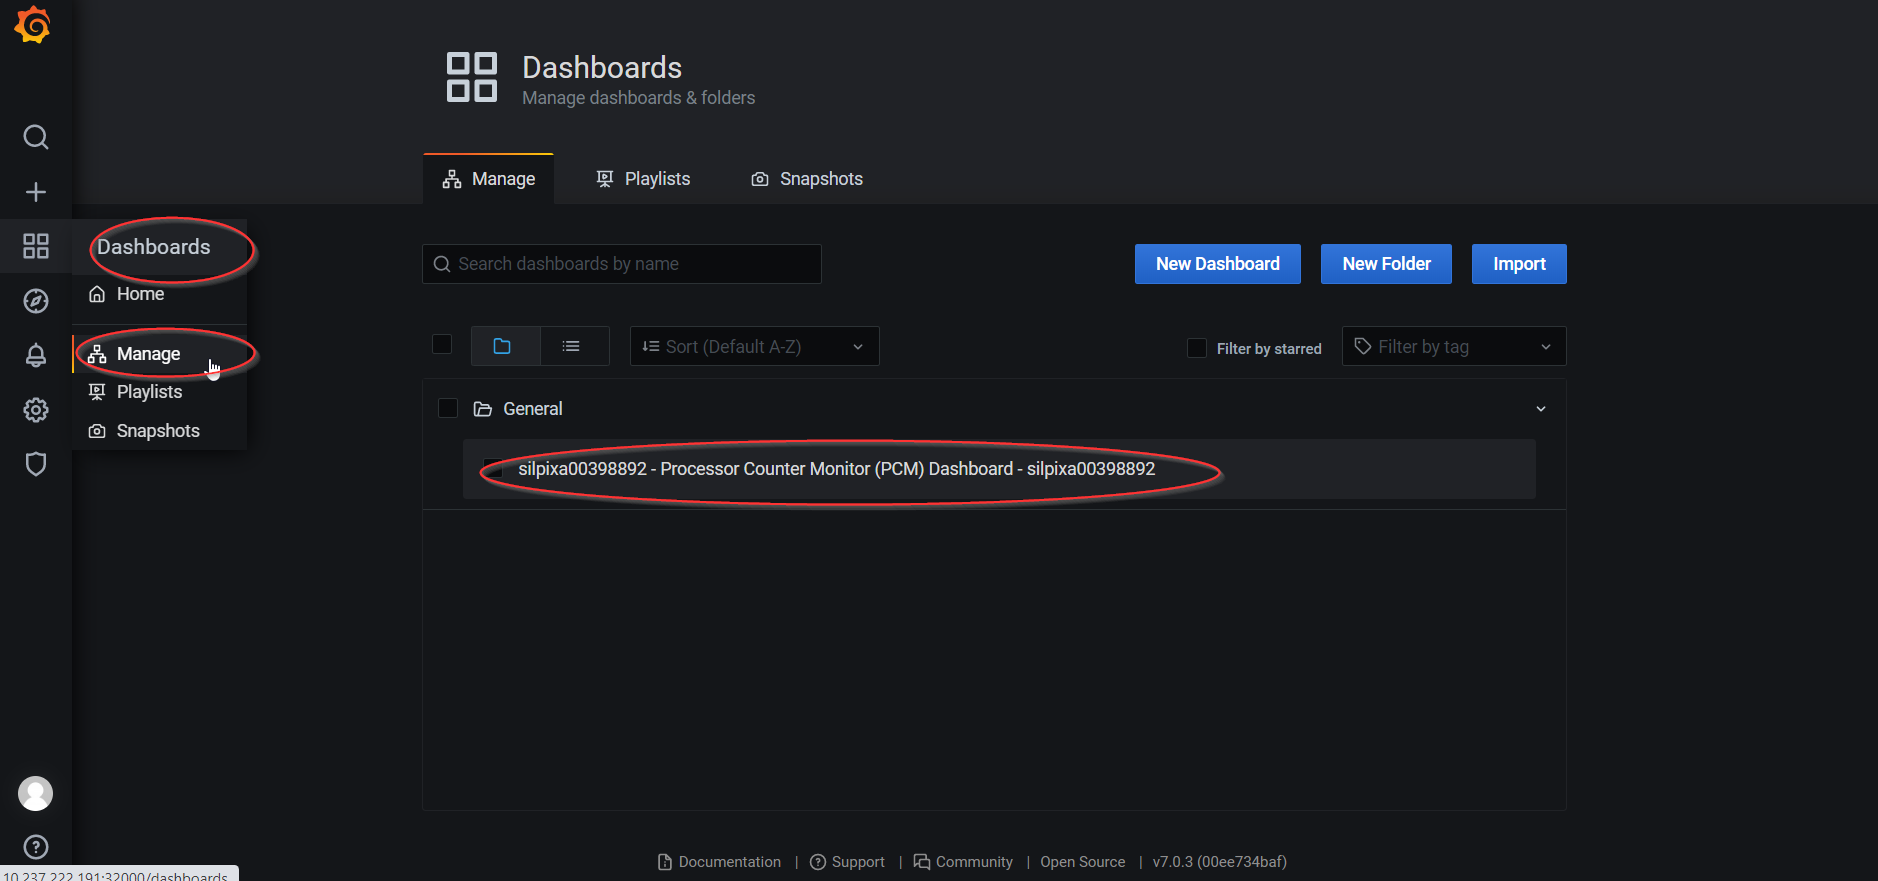Click the New Folder button

1386,264
